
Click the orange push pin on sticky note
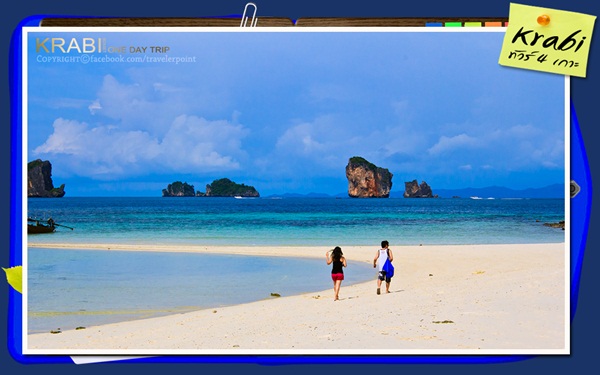tap(543, 20)
